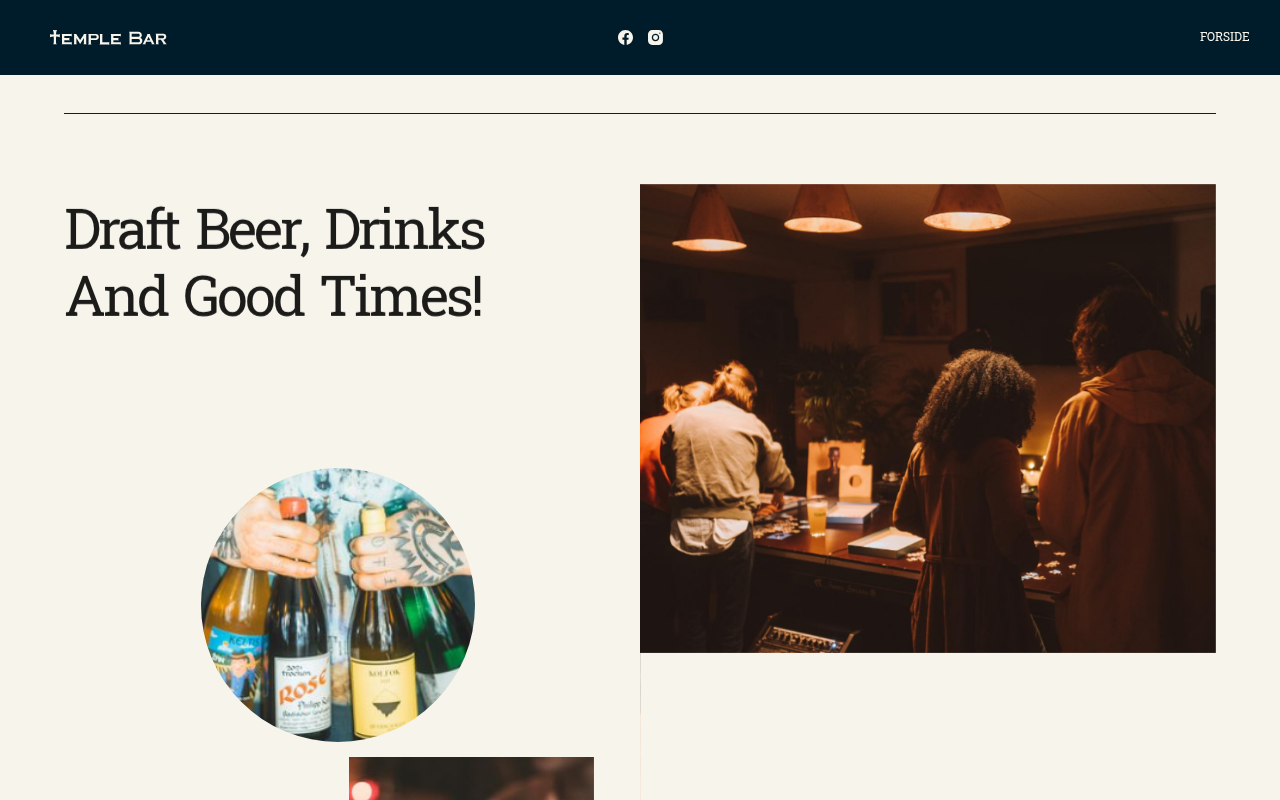The width and height of the screenshot is (1280, 800).
Task: Click the cross symbol in Temple Bar logo
Action: [55, 37]
